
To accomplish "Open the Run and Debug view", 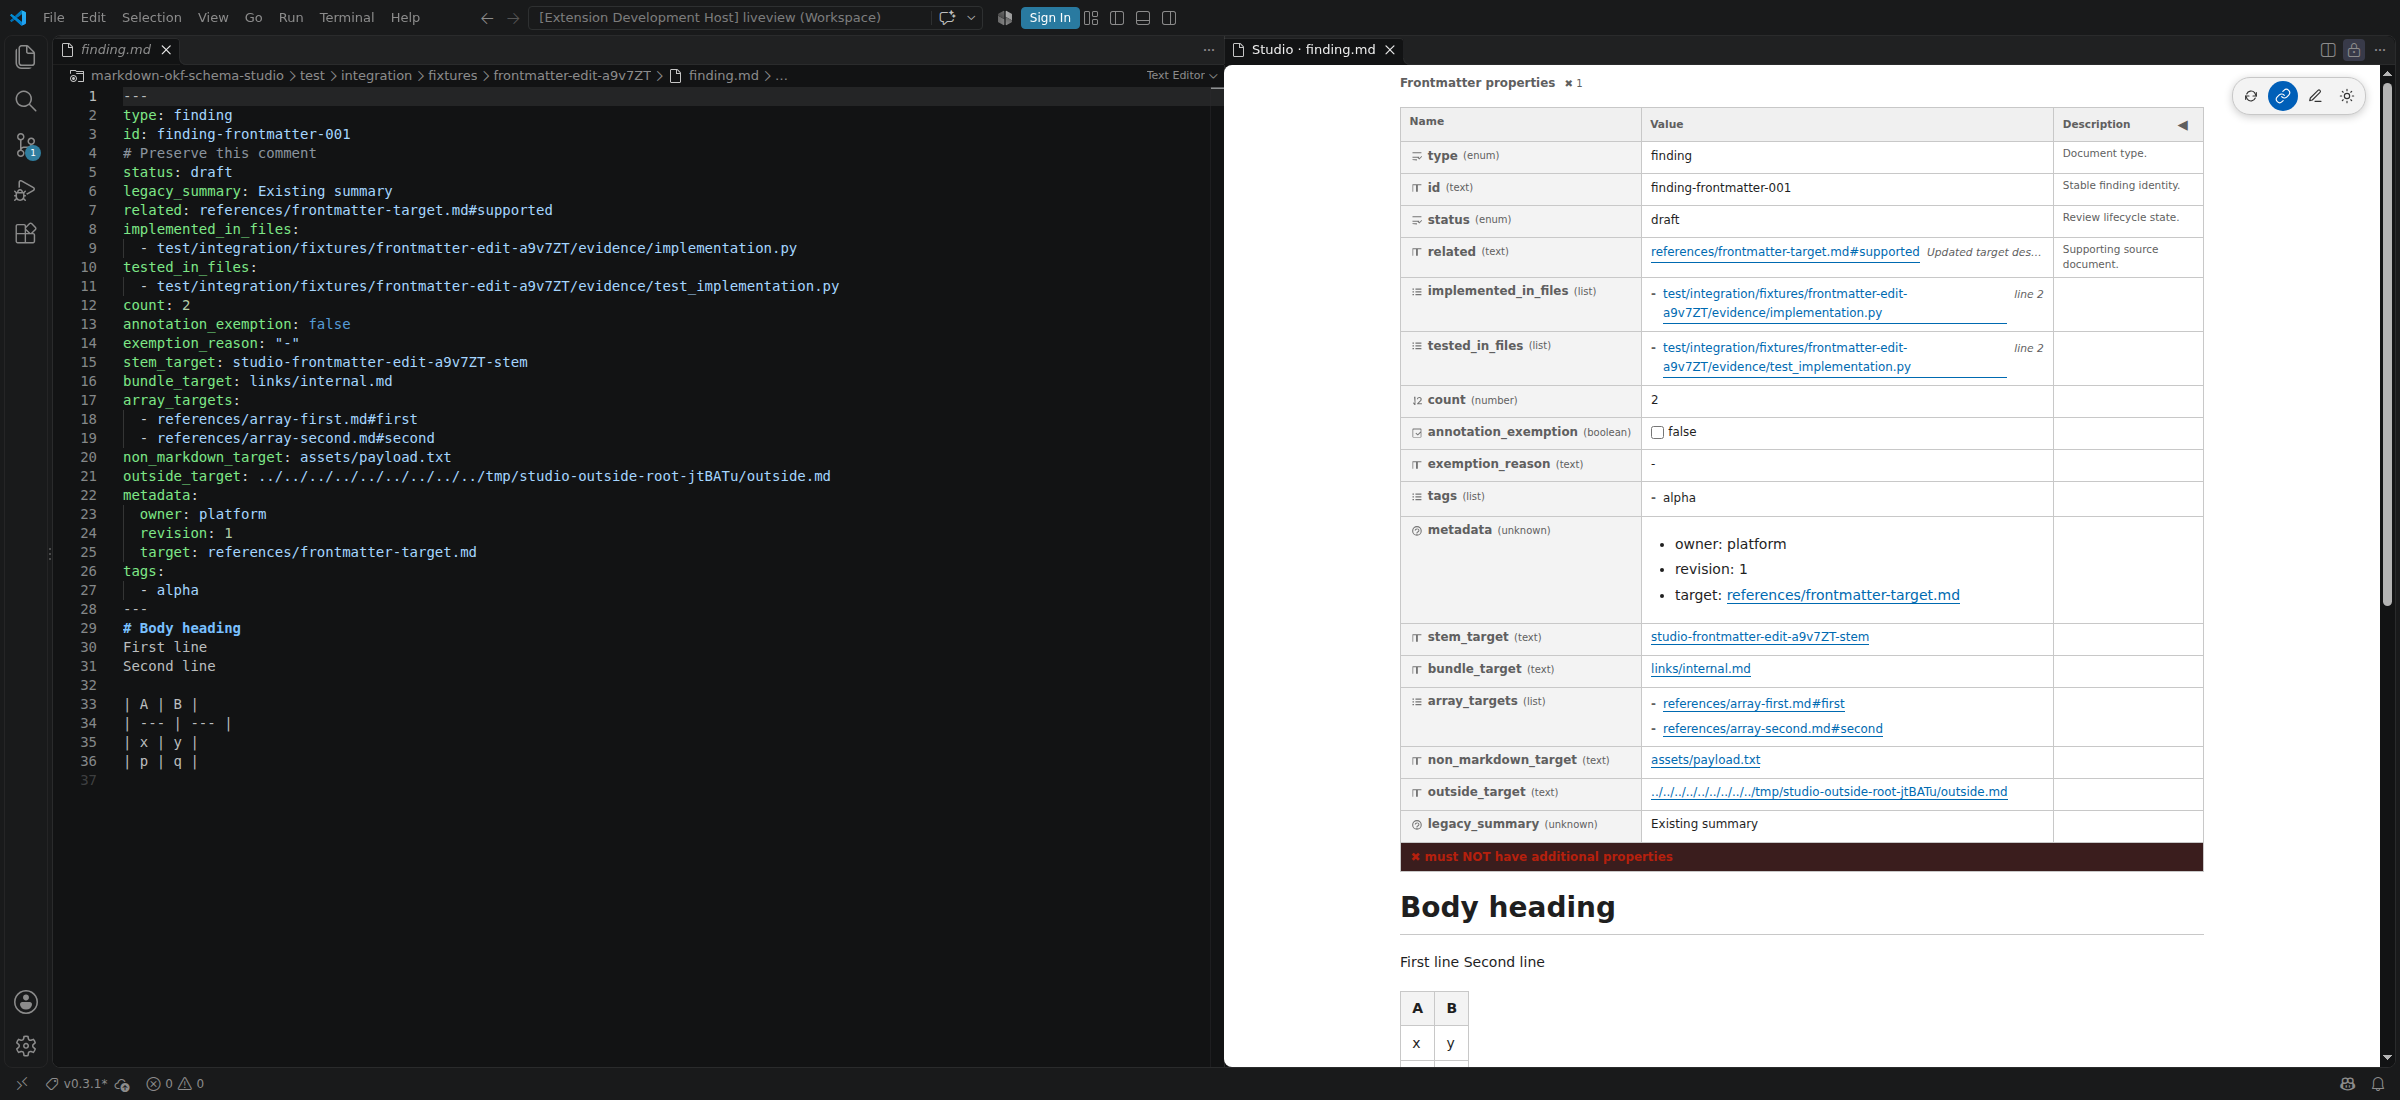I will 26,190.
